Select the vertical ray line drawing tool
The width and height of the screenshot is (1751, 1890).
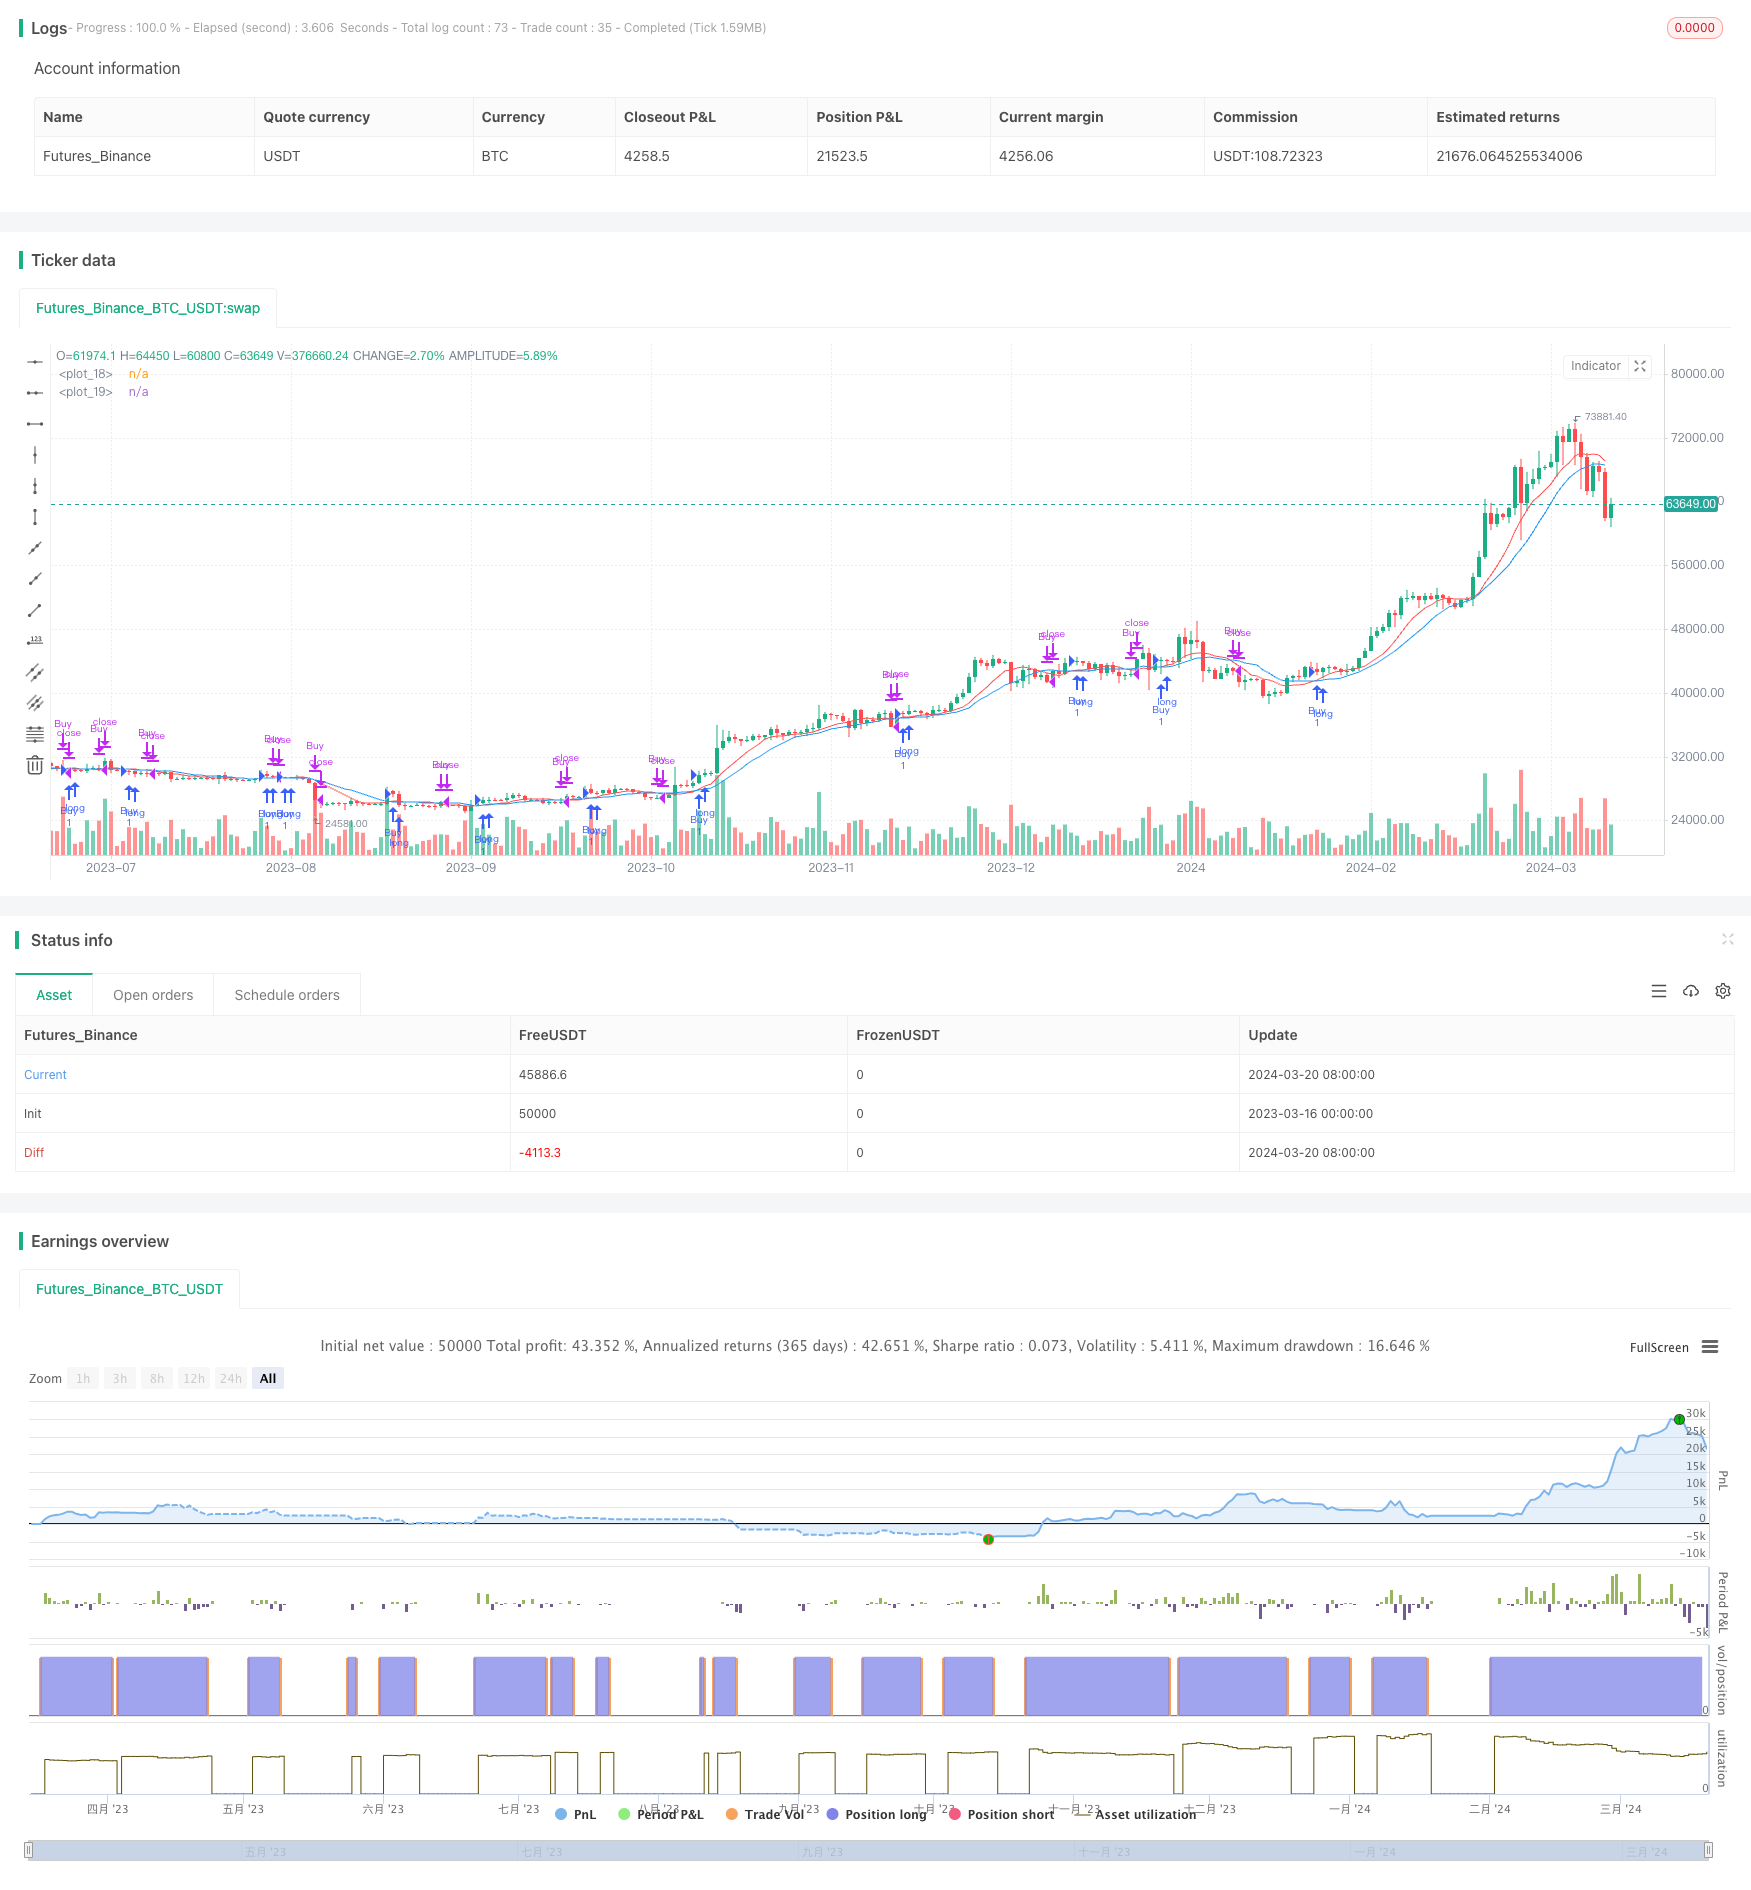click(x=35, y=486)
